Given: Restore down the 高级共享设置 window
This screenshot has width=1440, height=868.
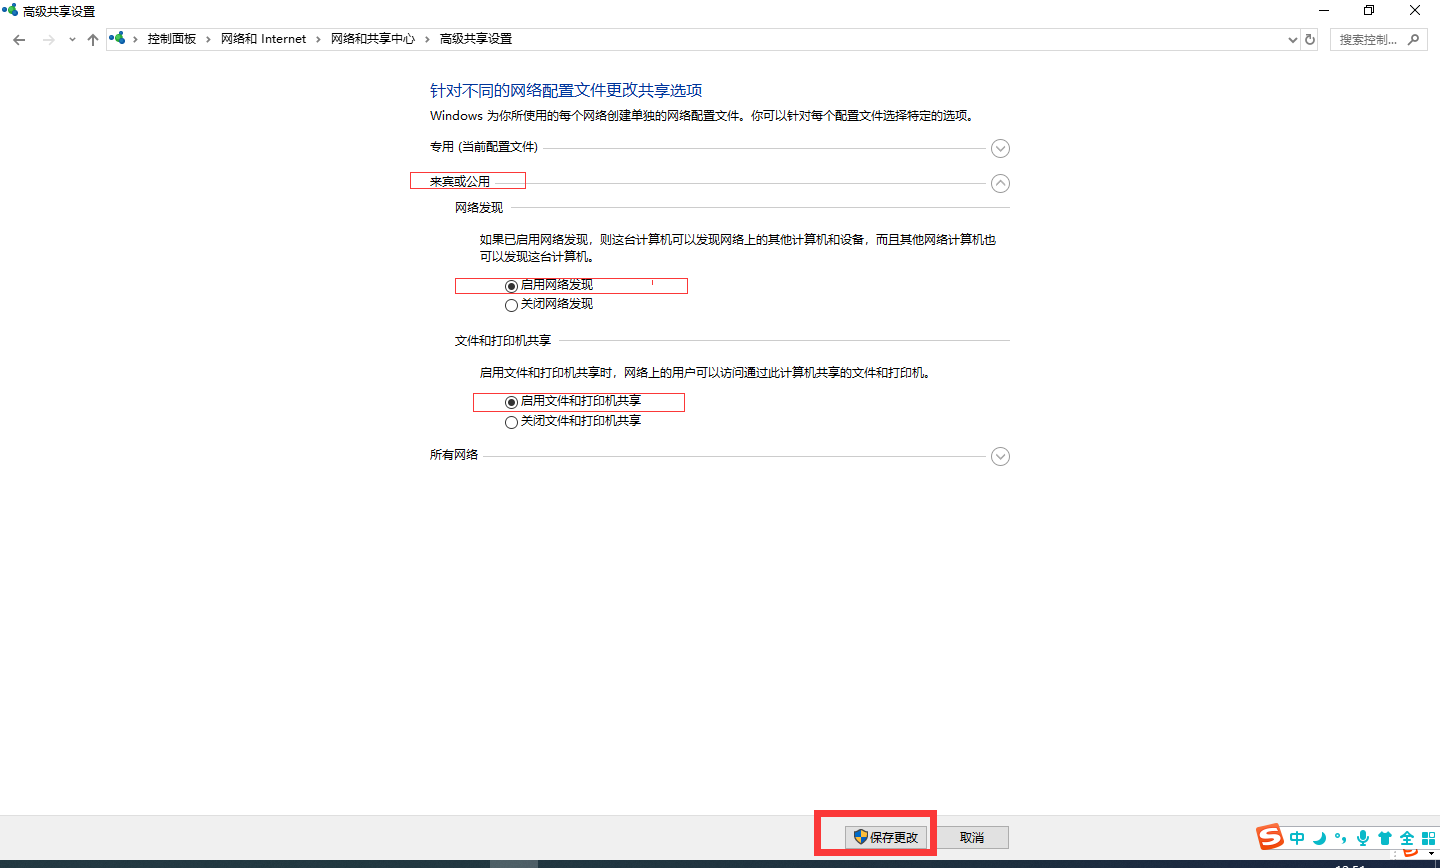Looking at the screenshot, I should pos(1369,11).
